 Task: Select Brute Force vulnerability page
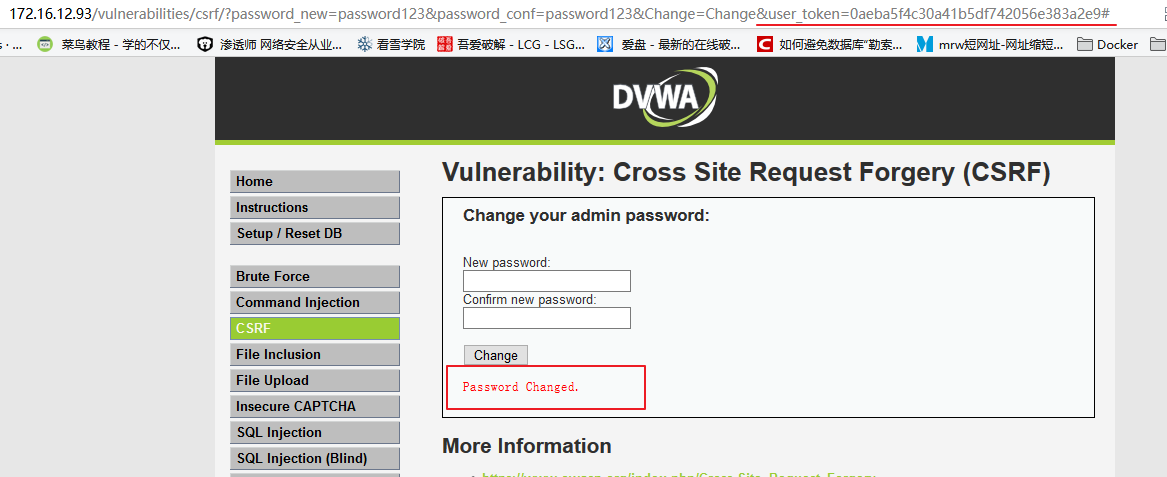(314, 276)
